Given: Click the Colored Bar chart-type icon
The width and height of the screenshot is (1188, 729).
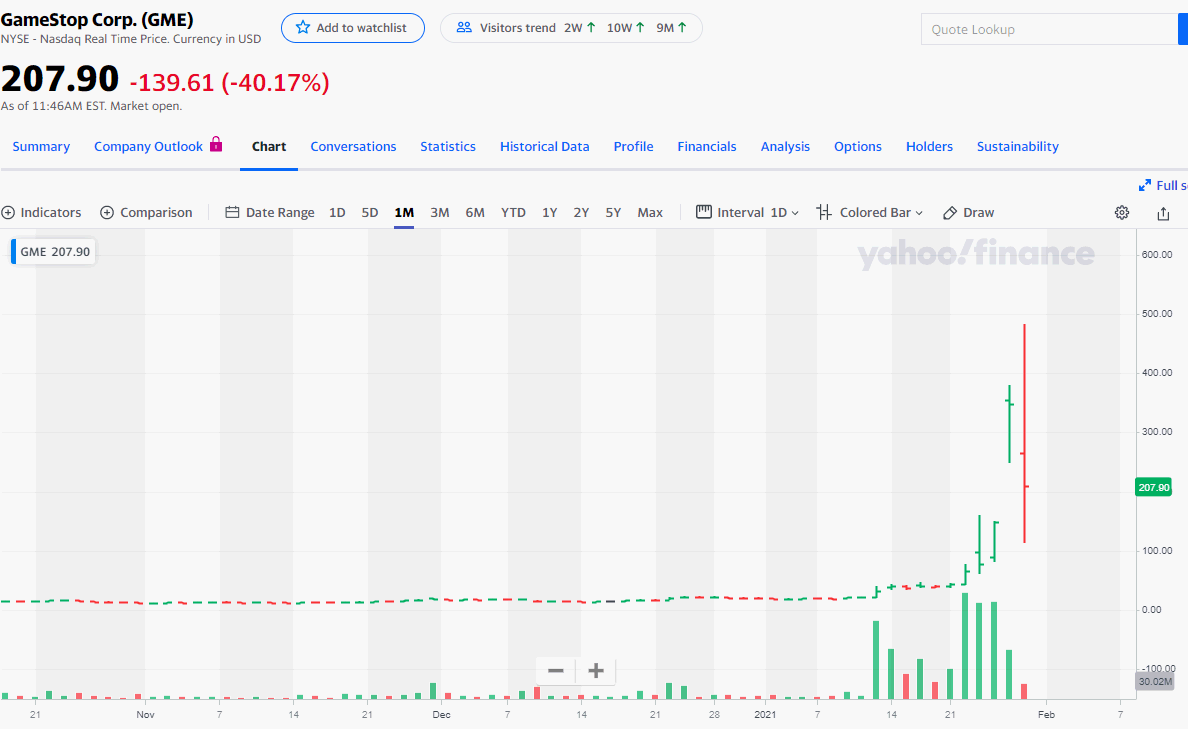Looking at the screenshot, I should tap(824, 212).
